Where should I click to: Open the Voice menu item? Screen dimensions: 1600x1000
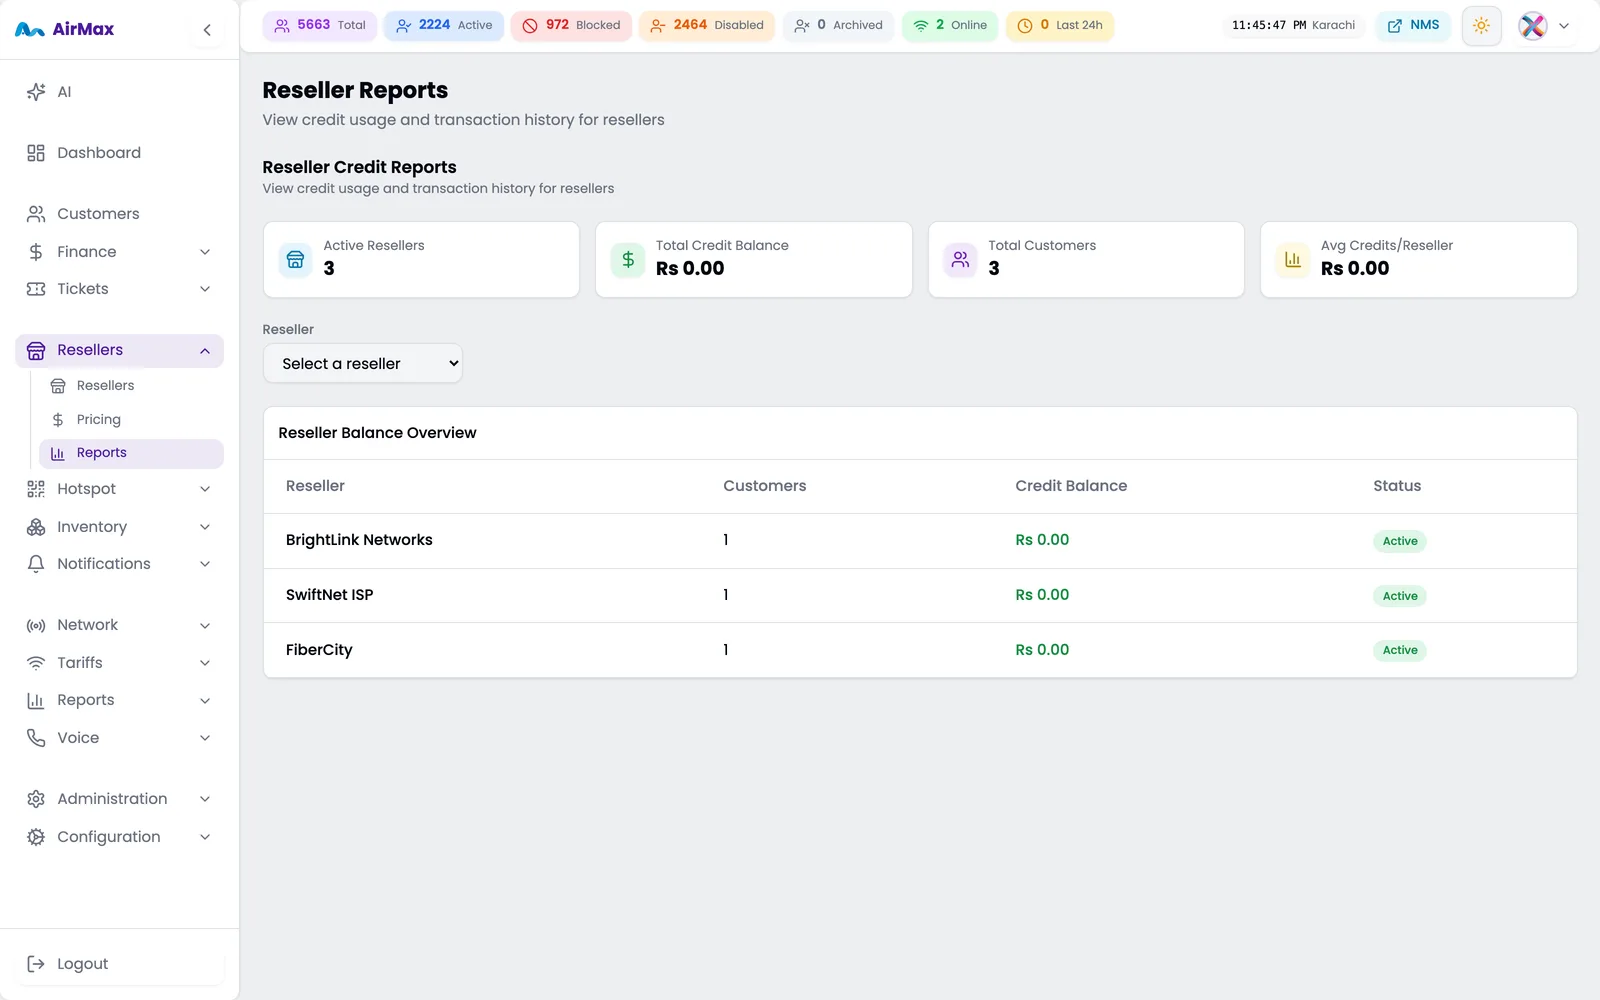coord(119,738)
